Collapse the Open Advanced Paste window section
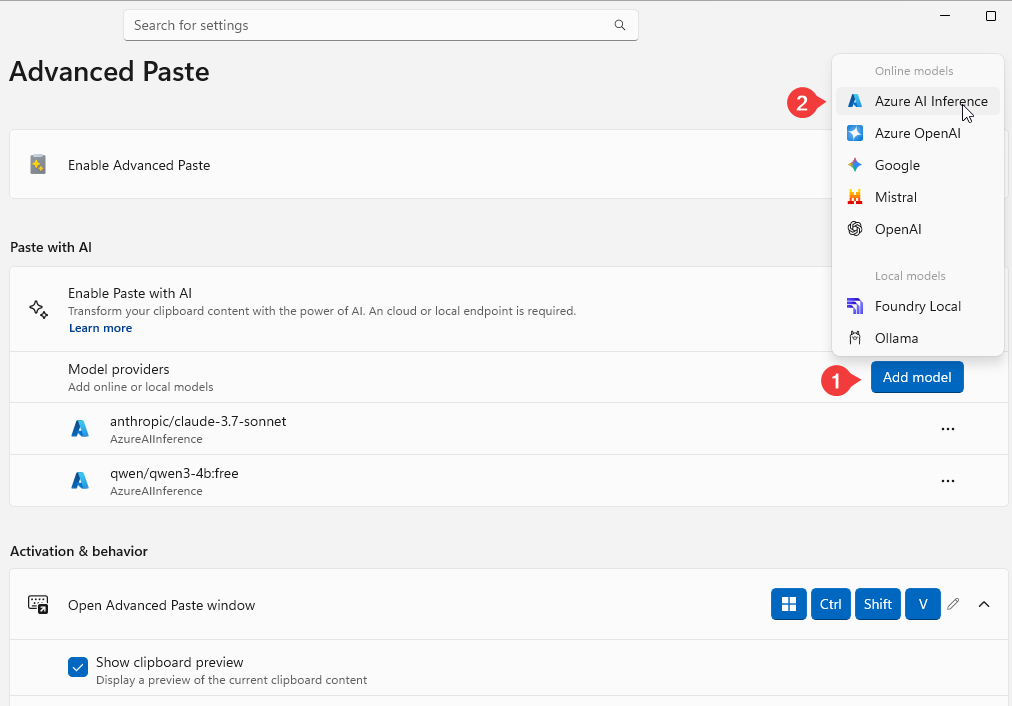The image size is (1012, 706). click(984, 604)
